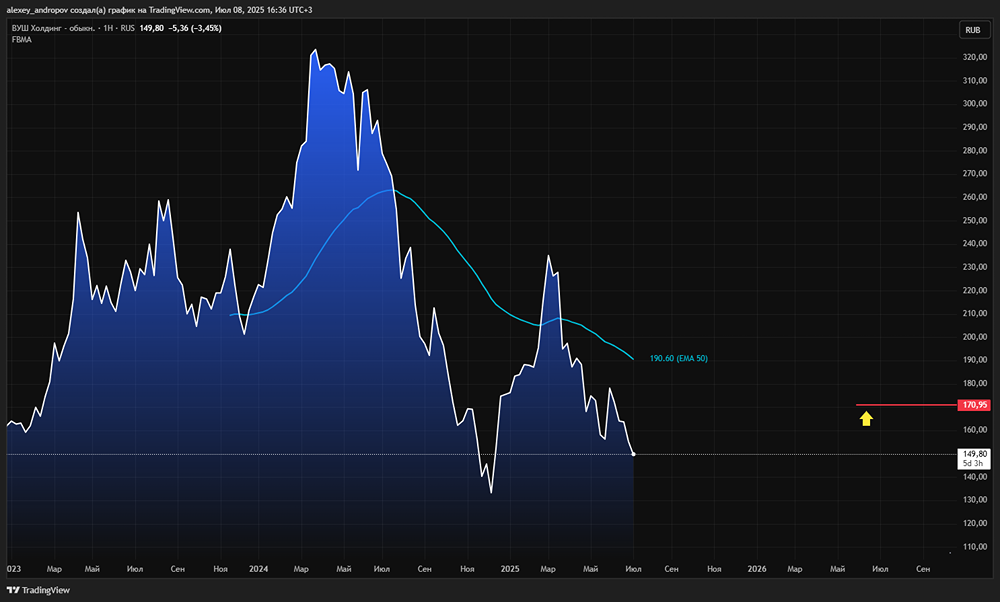Click the 110,00 price axis label
The height and width of the screenshot is (602, 1000).
[974, 547]
